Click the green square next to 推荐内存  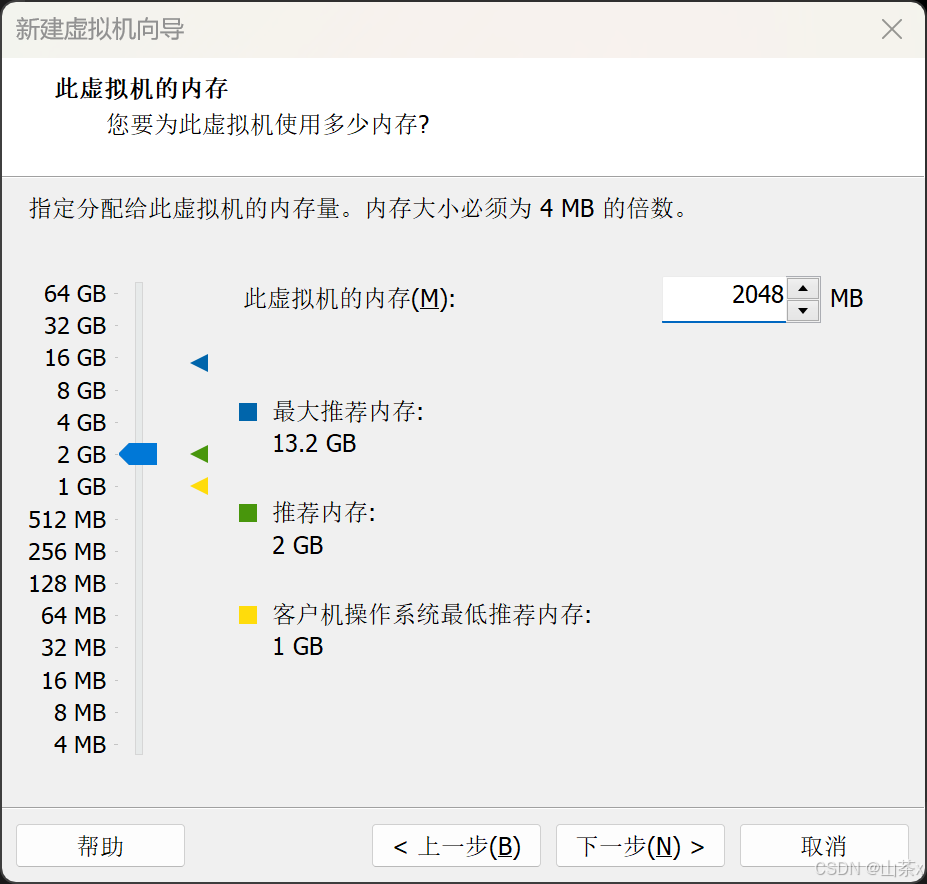tap(247, 513)
